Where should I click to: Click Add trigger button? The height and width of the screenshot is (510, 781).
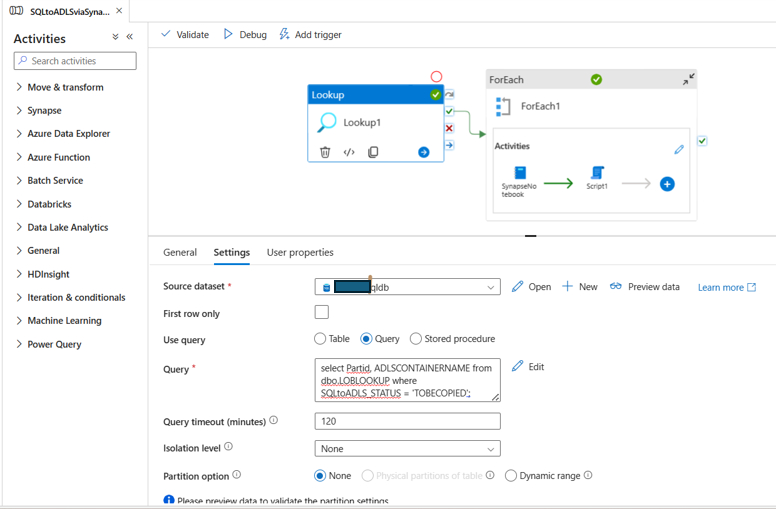pos(310,34)
